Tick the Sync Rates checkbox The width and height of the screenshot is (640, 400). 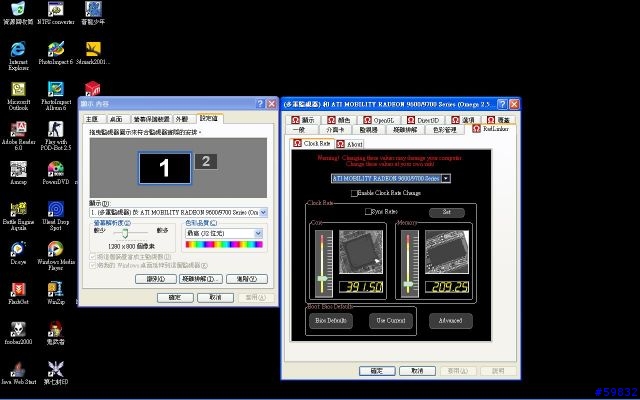[368, 211]
